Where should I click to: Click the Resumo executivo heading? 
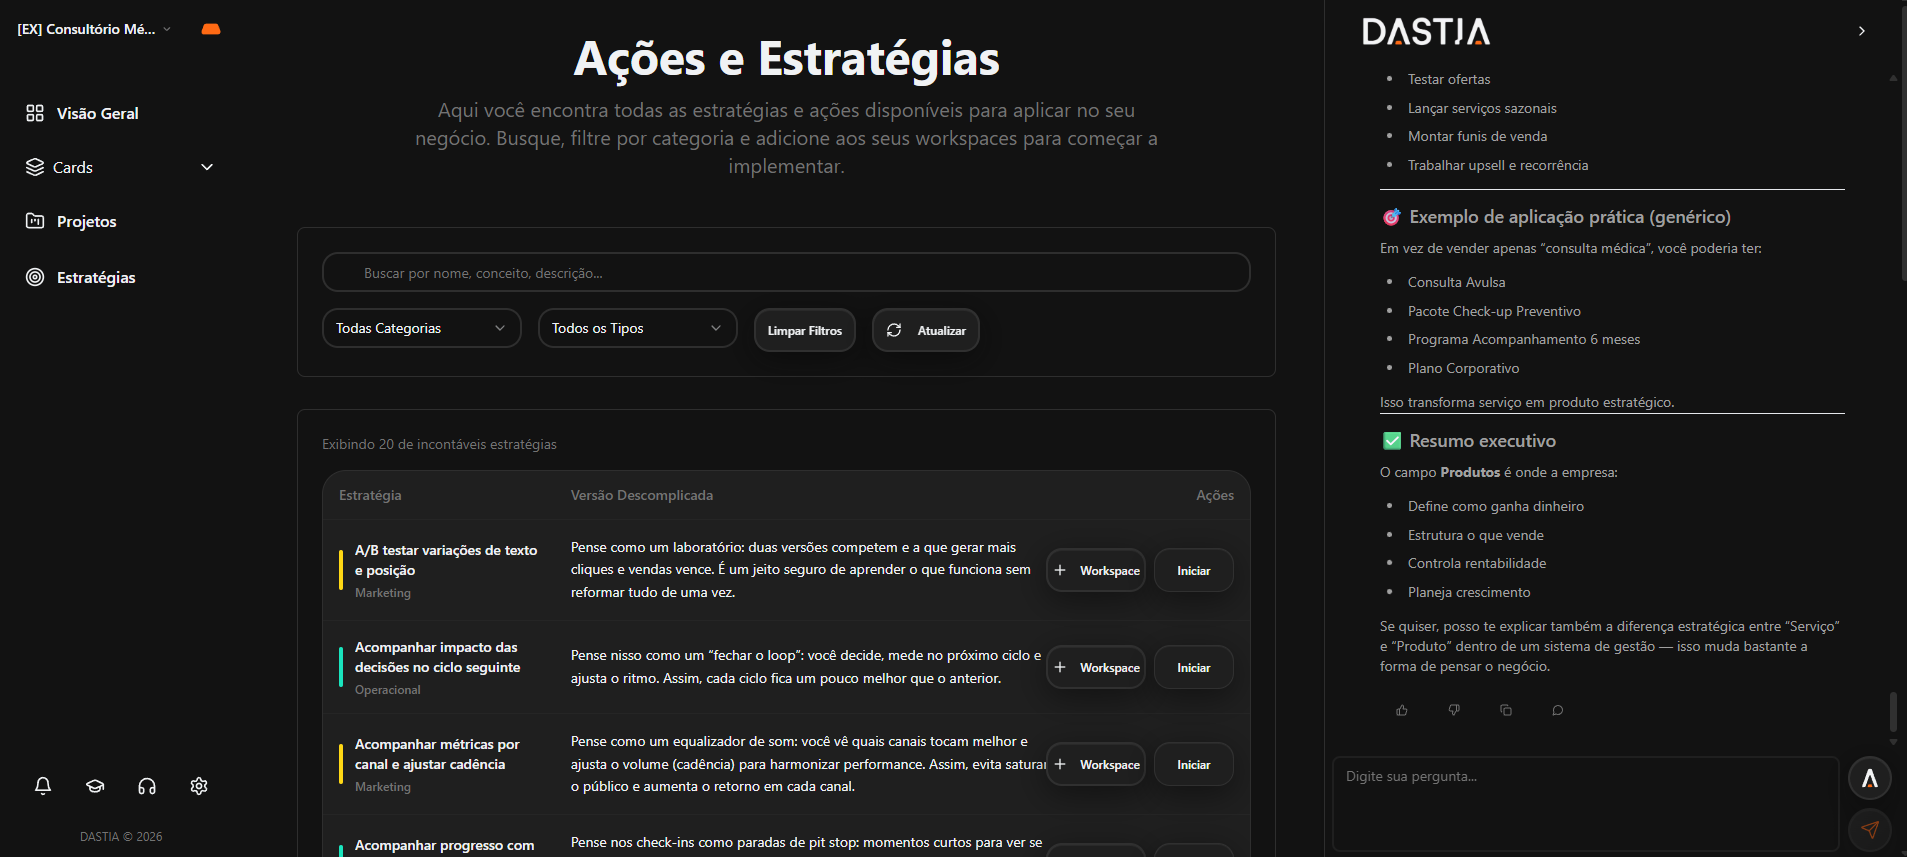click(1482, 441)
